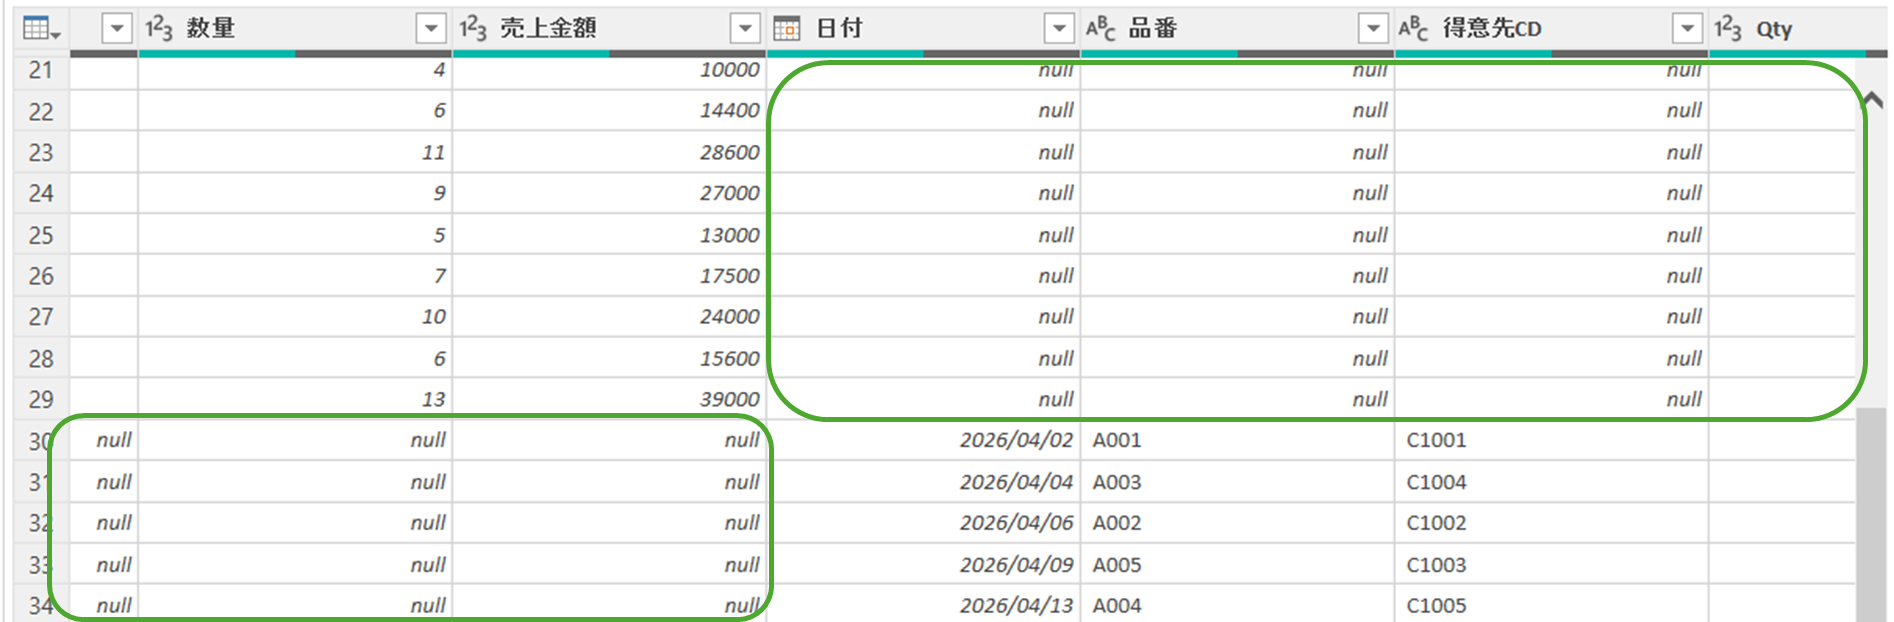Open the filter dropdown for 数量 column
The height and width of the screenshot is (622, 1894).
pyautogui.click(x=431, y=29)
